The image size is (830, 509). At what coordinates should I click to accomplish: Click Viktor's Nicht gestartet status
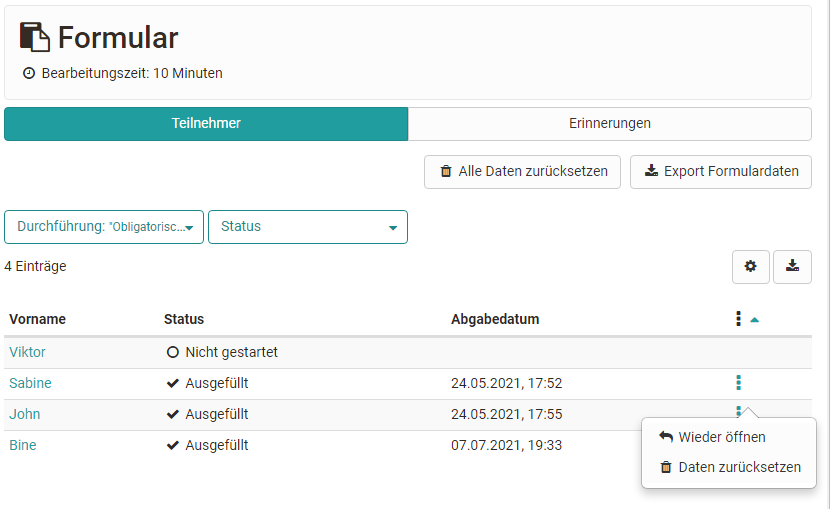[222, 352]
